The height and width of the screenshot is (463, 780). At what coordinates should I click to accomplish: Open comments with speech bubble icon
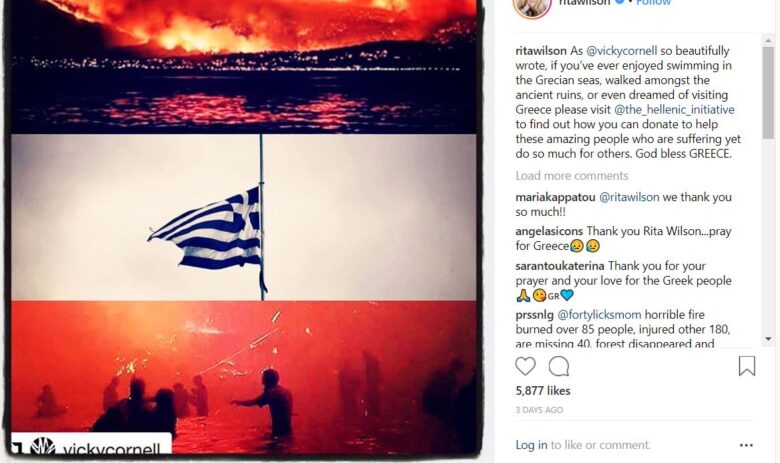pos(559,367)
